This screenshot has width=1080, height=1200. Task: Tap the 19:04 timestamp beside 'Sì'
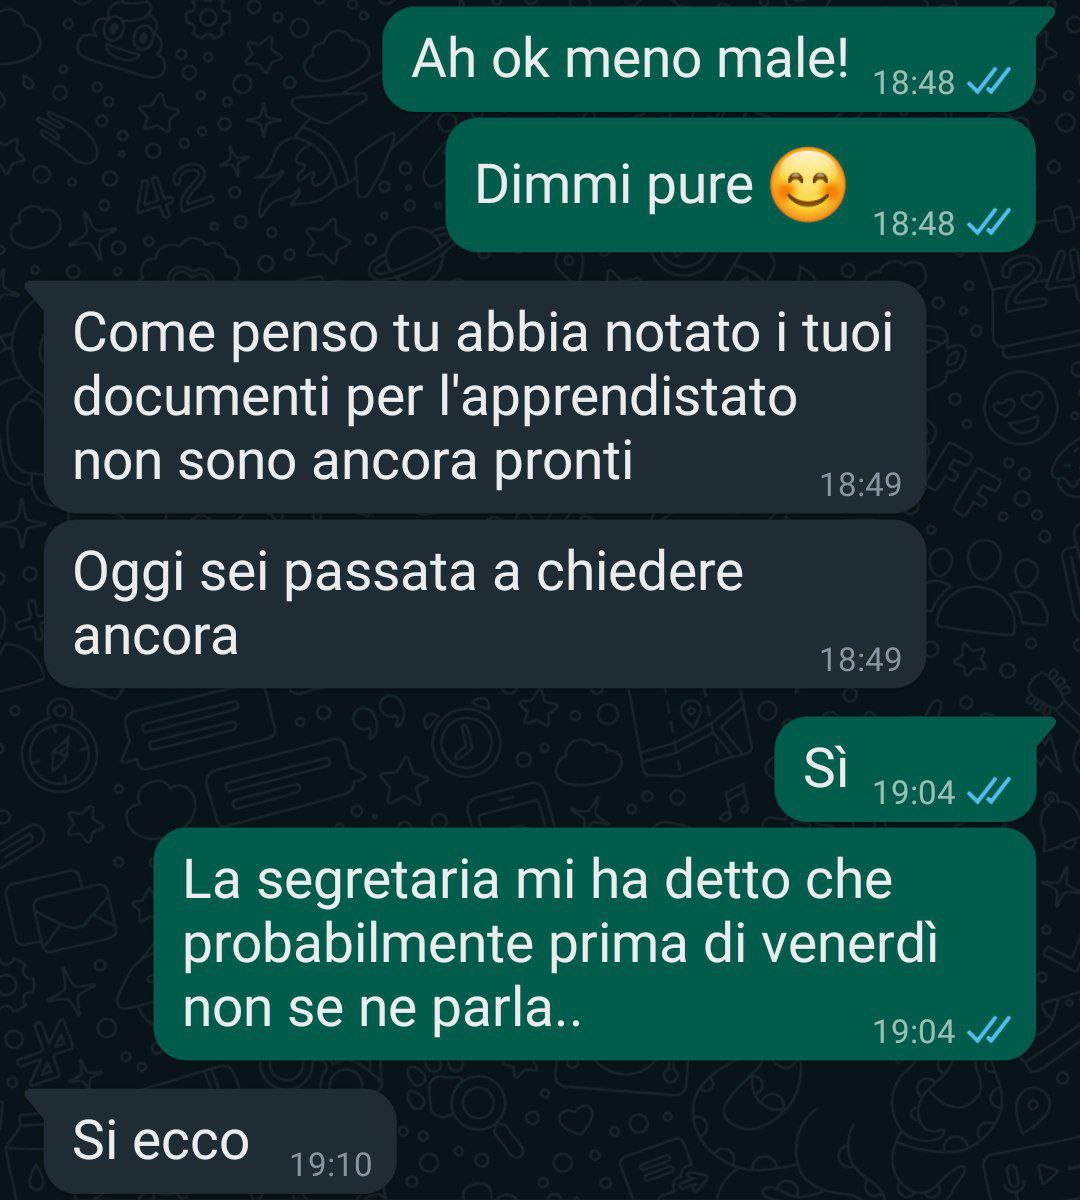pyautogui.click(x=914, y=793)
